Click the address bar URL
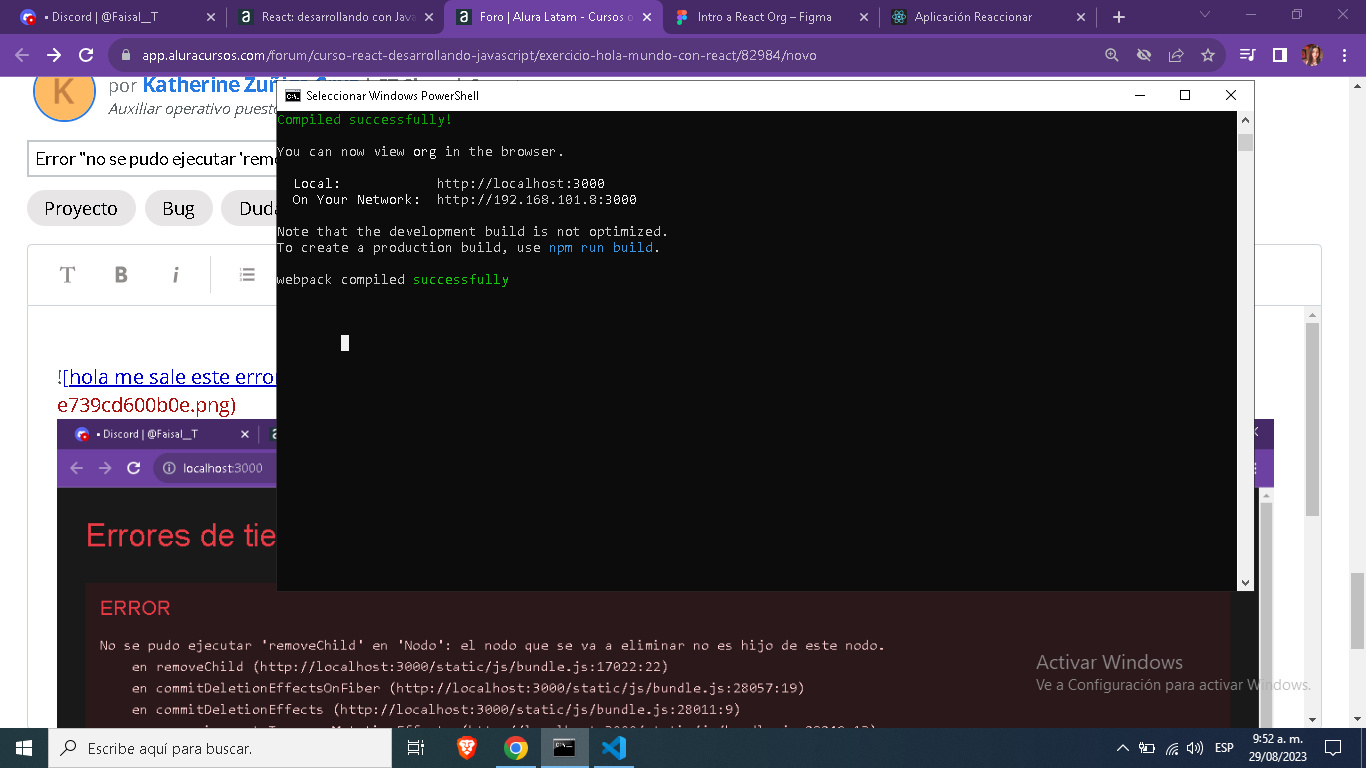 pyautogui.click(x=479, y=55)
